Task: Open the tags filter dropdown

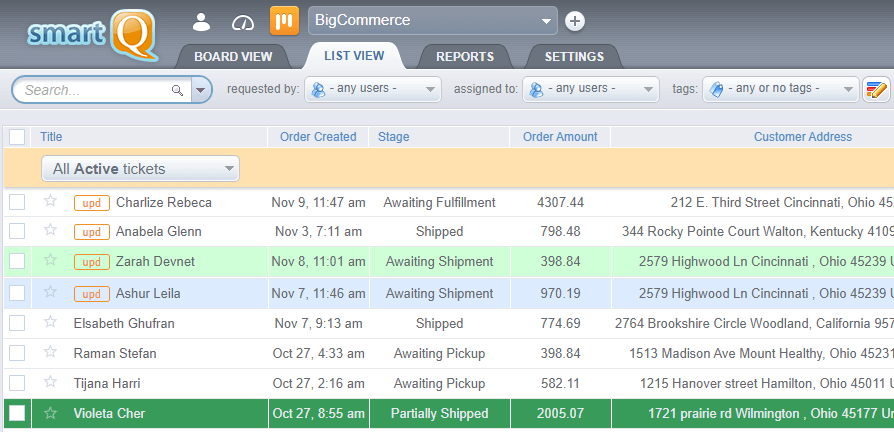Action: (781, 89)
